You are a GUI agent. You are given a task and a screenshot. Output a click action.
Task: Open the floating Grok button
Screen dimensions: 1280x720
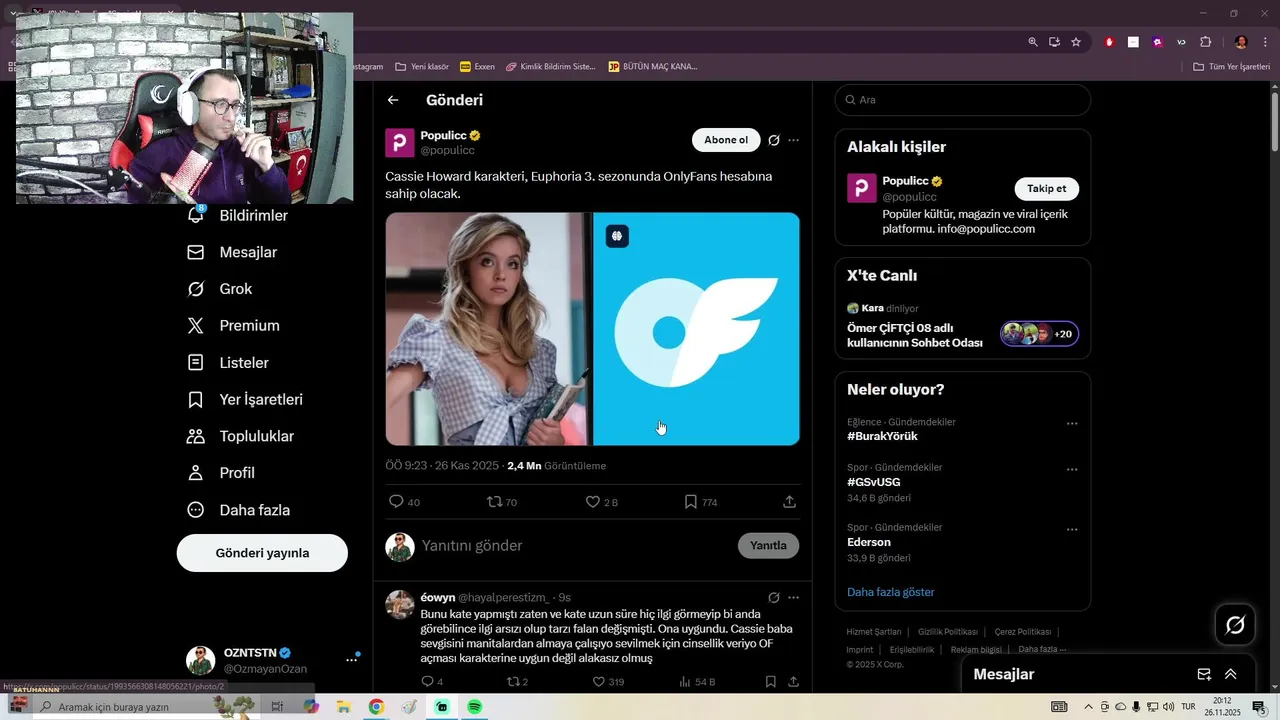point(1235,625)
